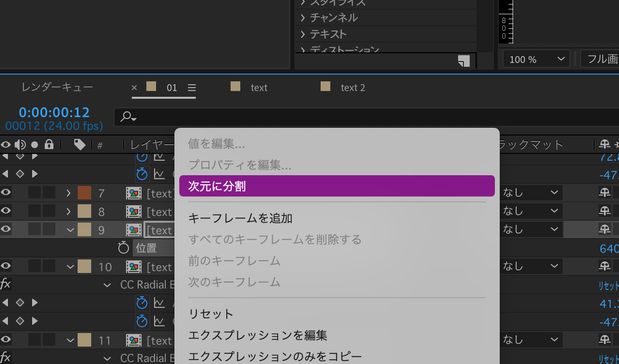Click layer 7 orange label color swatch

84,193
